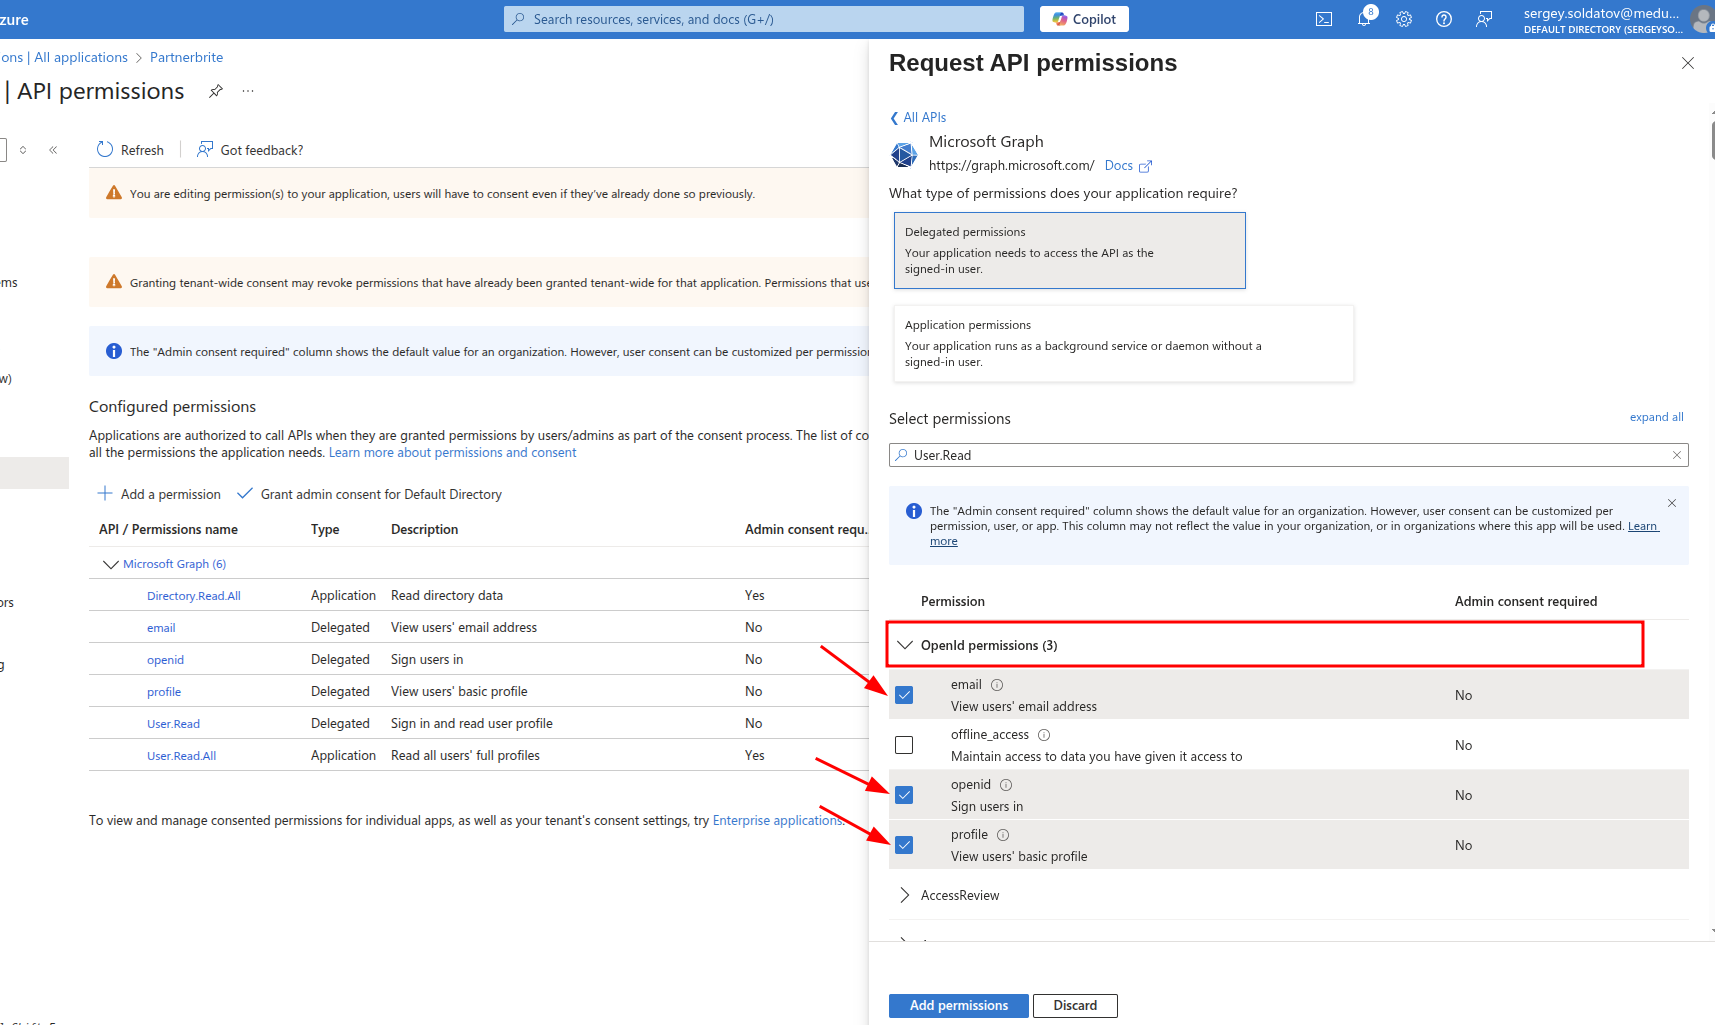Viewport: 1715px width, 1025px height.
Task: Click Read all users' full profiles description
Action: pyautogui.click(x=465, y=755)
